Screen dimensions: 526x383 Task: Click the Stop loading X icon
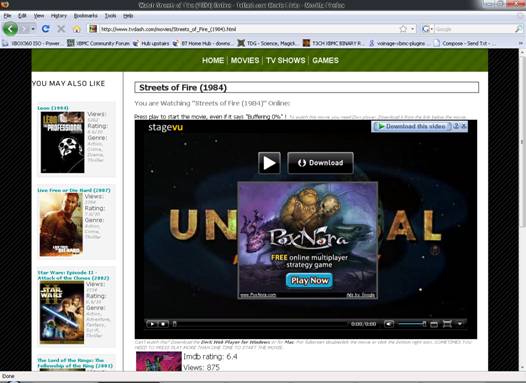click(61, 29)
